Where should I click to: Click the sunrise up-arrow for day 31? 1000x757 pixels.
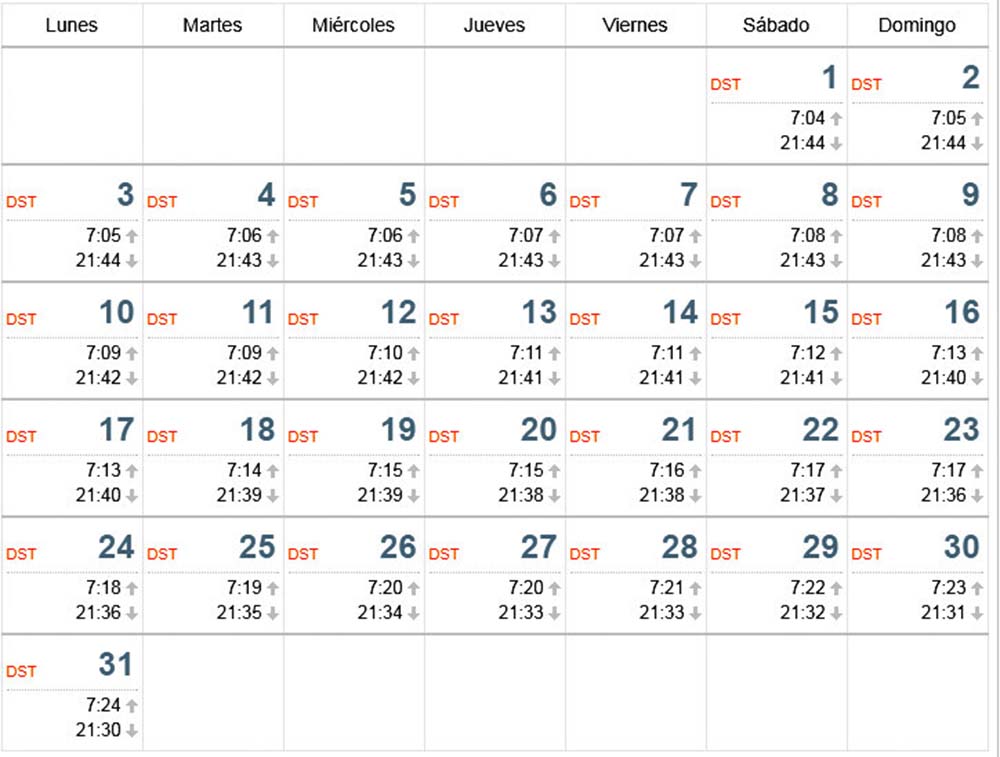131,705
